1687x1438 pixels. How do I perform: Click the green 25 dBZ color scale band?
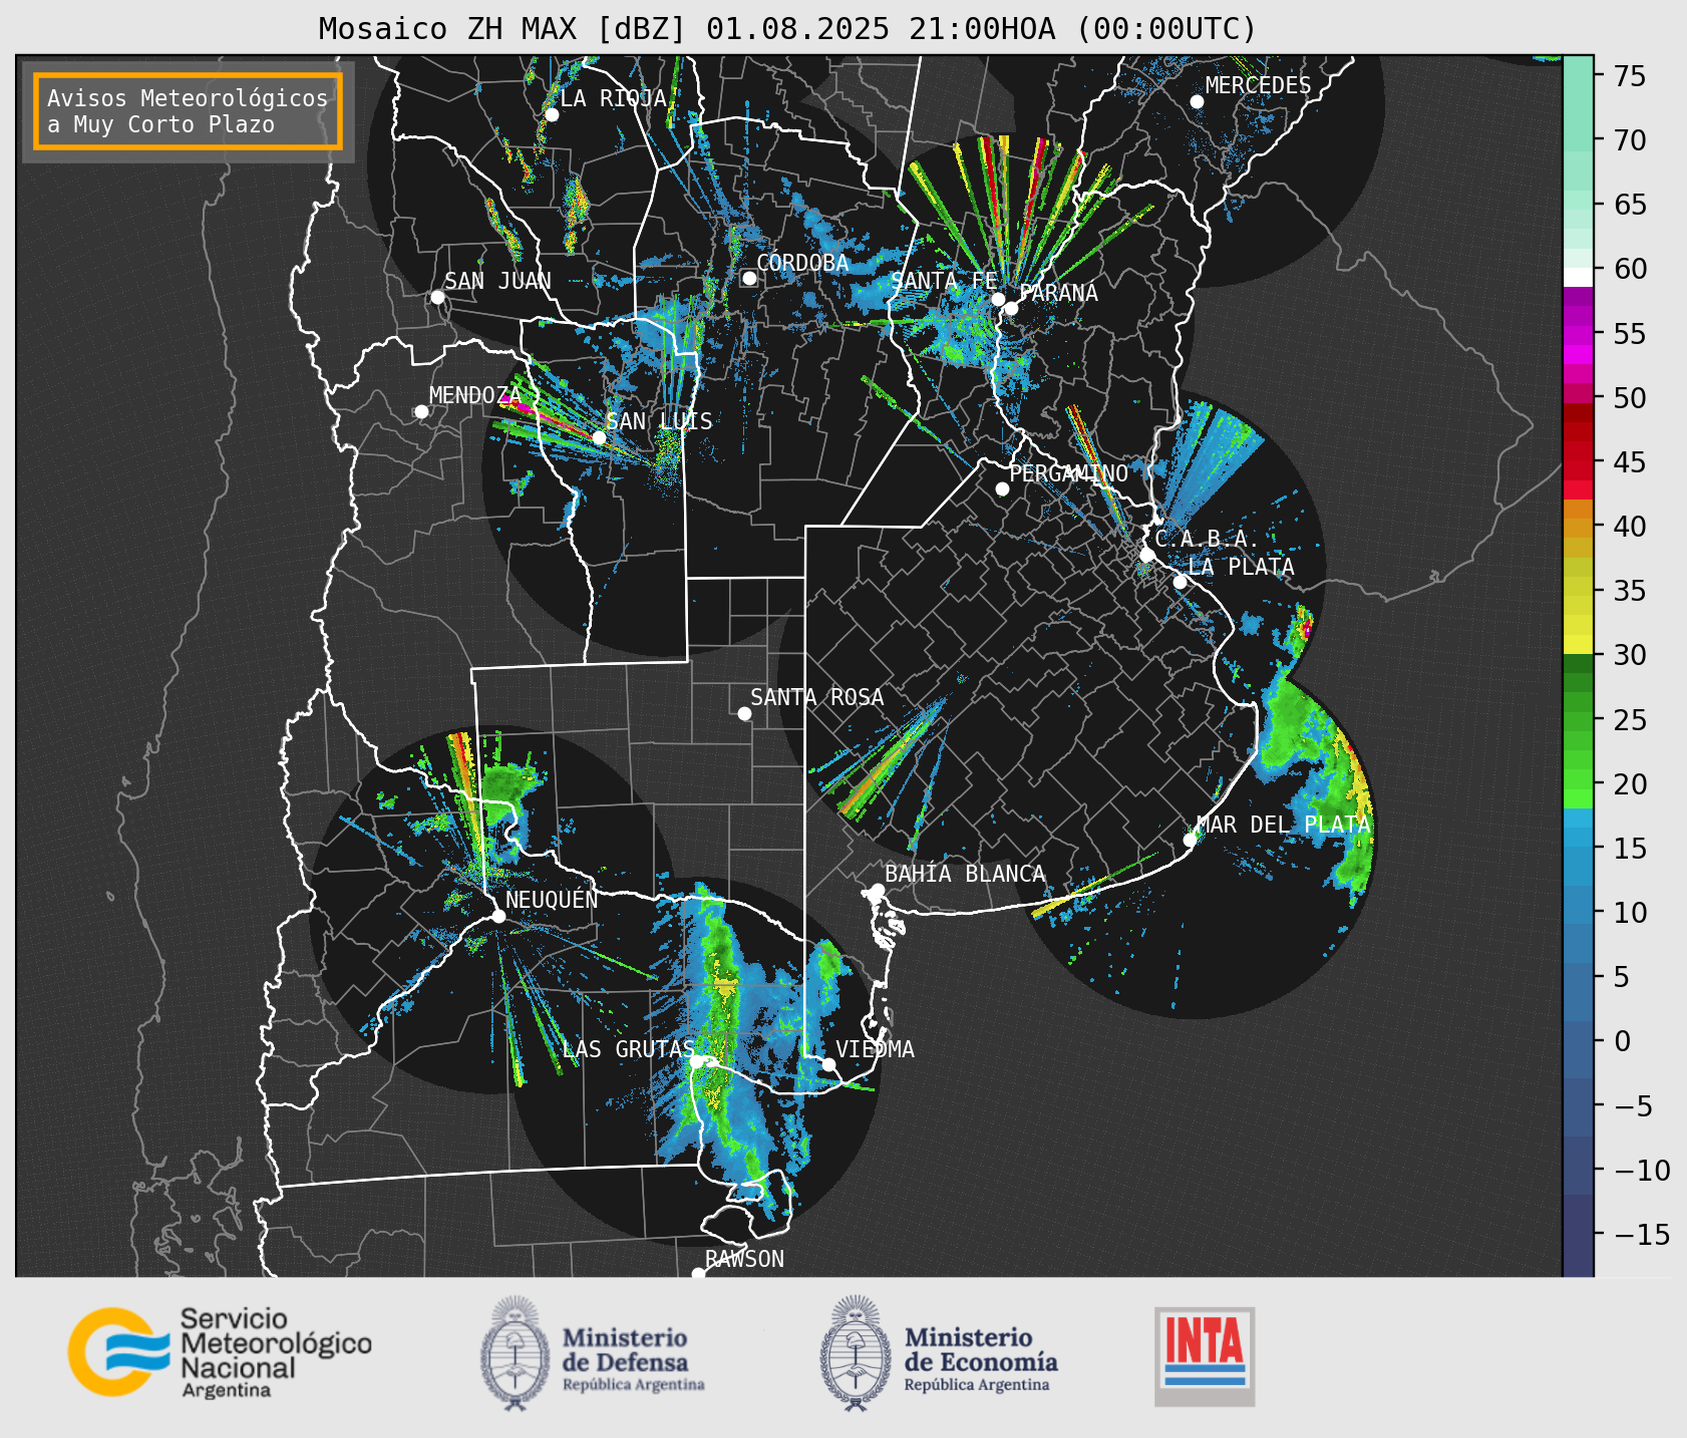point(1577,720)
